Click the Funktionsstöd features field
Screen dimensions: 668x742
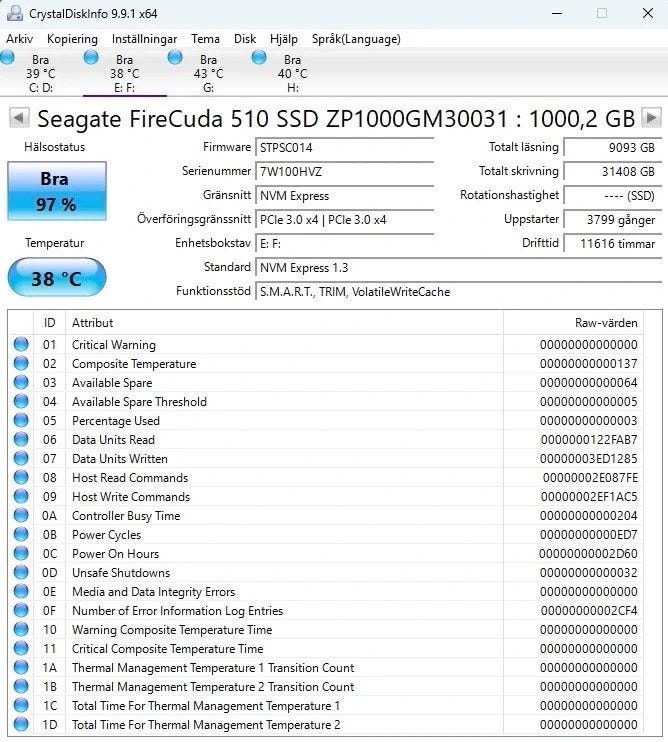(x=458, y=292)
